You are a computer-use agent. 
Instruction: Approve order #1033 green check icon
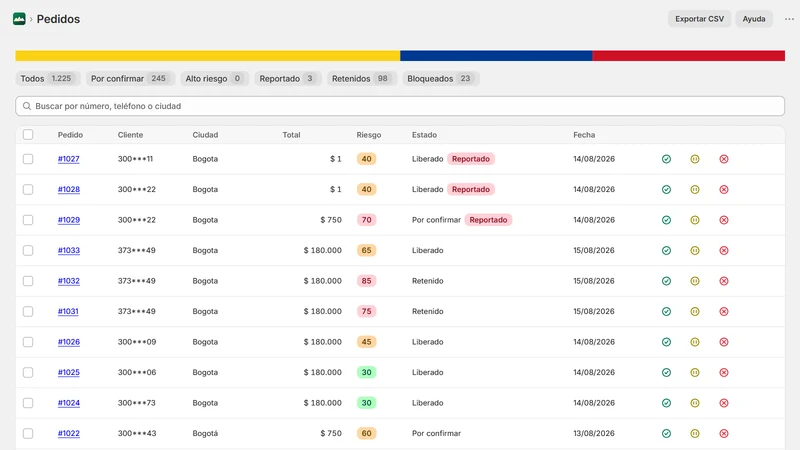coord(666,251)
